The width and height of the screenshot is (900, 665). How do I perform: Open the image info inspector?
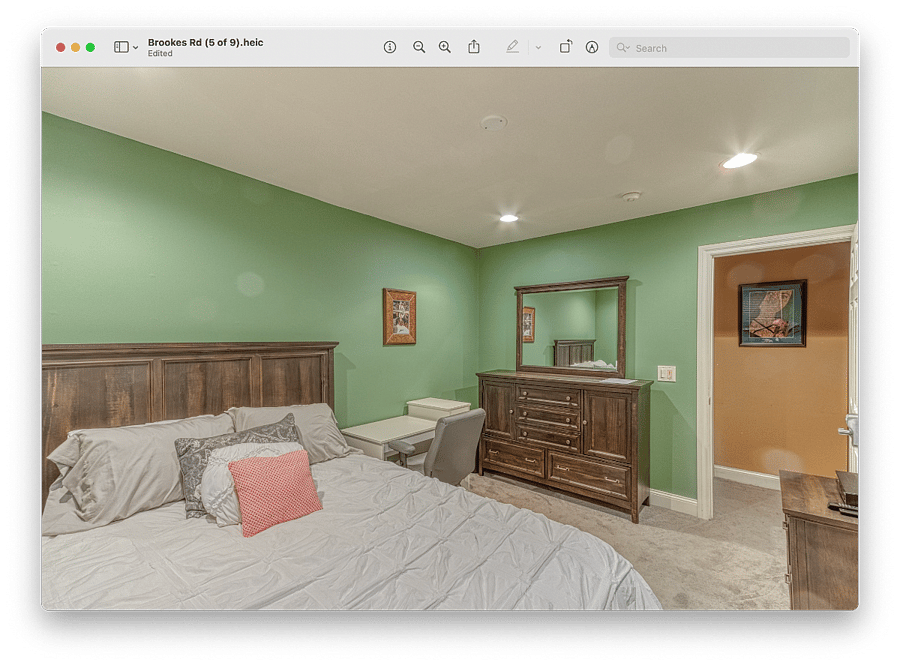click(x=390, y=47)
